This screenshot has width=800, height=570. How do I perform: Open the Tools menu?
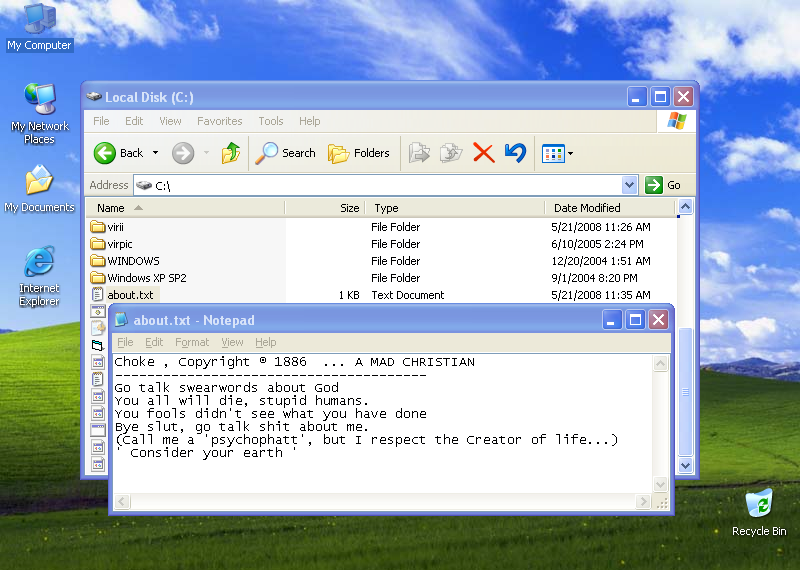pos(270,121)
